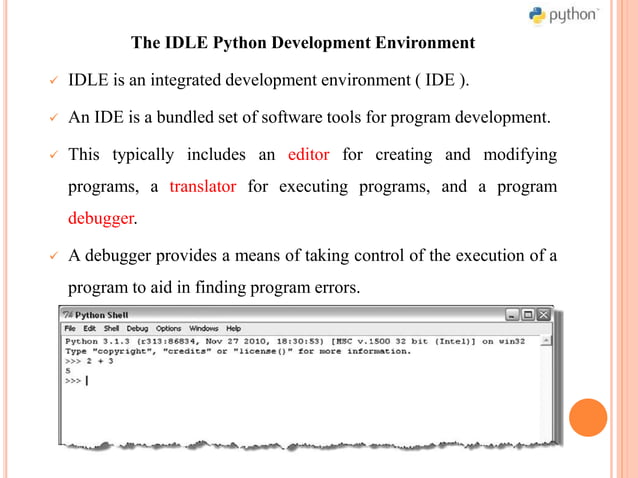
Task: Open the Help menu
Action: 234,328
